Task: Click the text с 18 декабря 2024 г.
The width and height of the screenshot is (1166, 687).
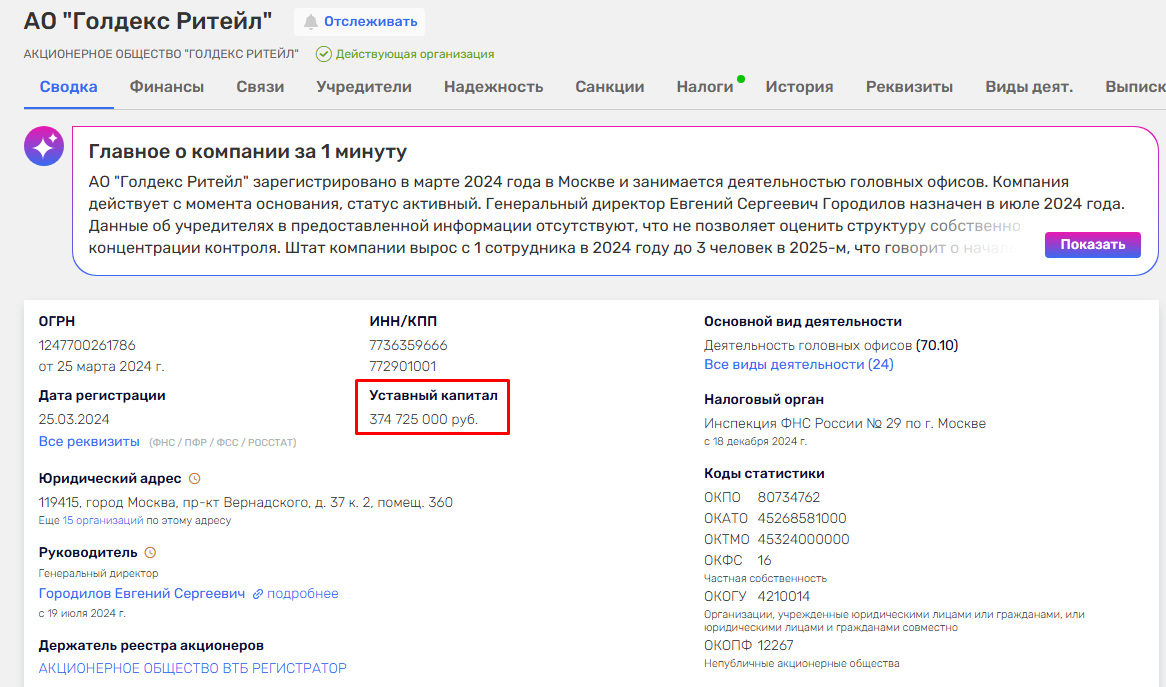Action: click(755, 442)
